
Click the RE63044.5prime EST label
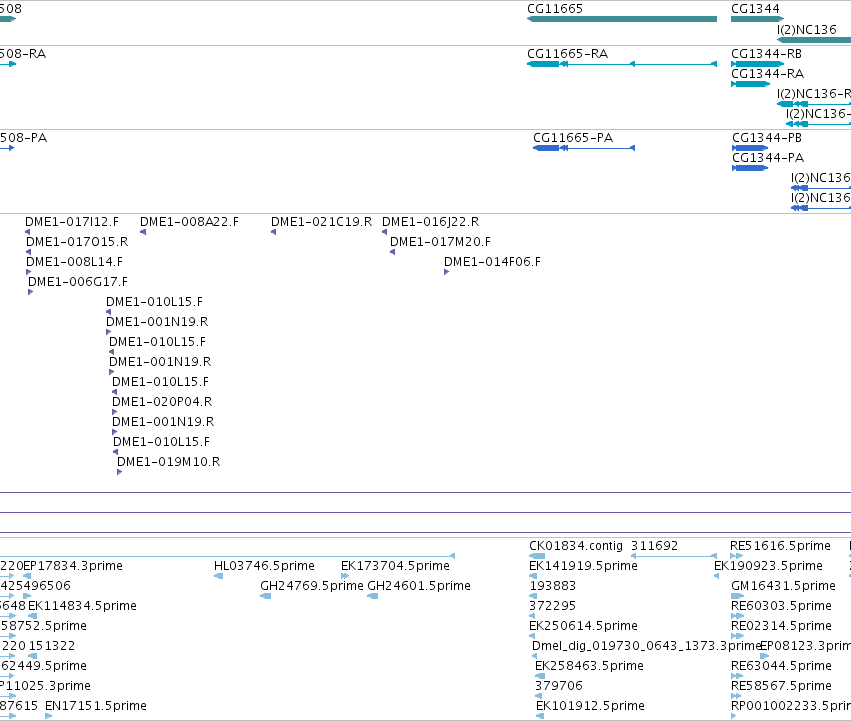click(782, 666)
